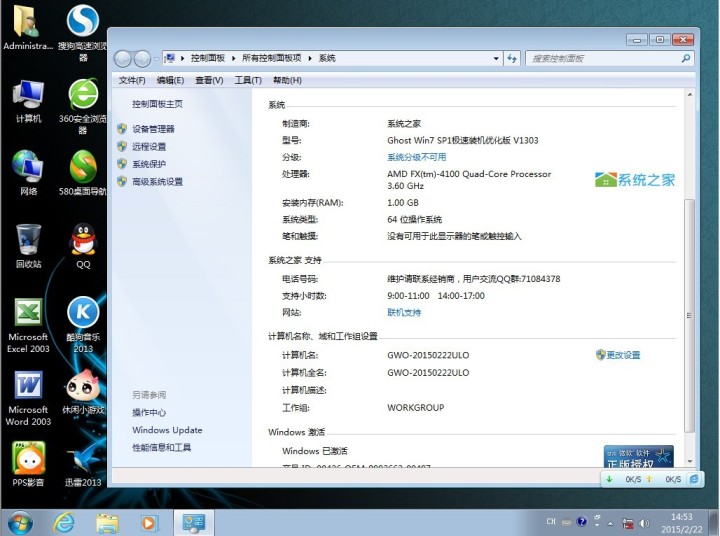Screen dimensions: 720x536
Task: Click the taskbar clock showing 14:53
Action: pos(681,523)
